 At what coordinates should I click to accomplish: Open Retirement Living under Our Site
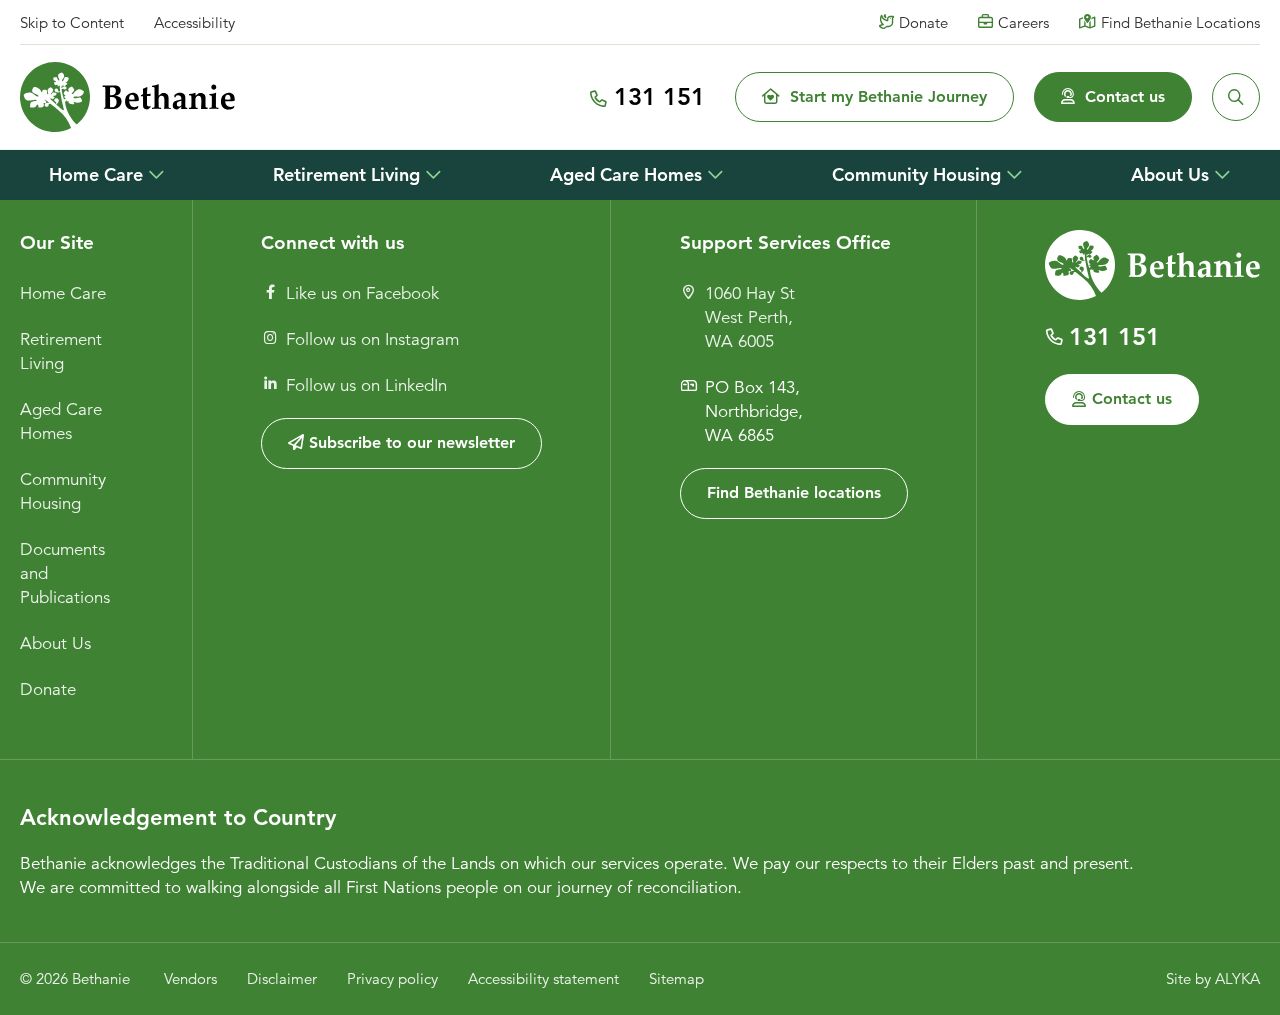(61, 351)
